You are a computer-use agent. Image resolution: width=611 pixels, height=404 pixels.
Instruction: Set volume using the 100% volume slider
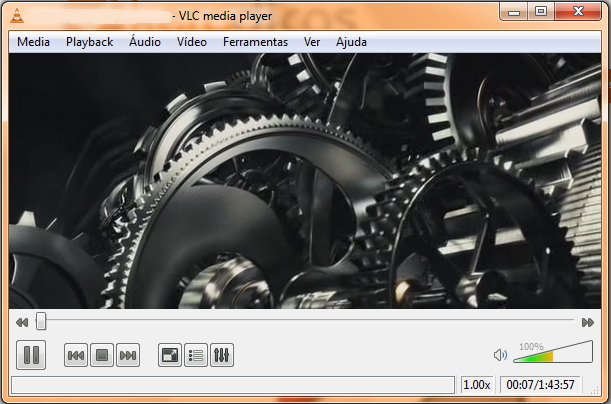point(553,352)
